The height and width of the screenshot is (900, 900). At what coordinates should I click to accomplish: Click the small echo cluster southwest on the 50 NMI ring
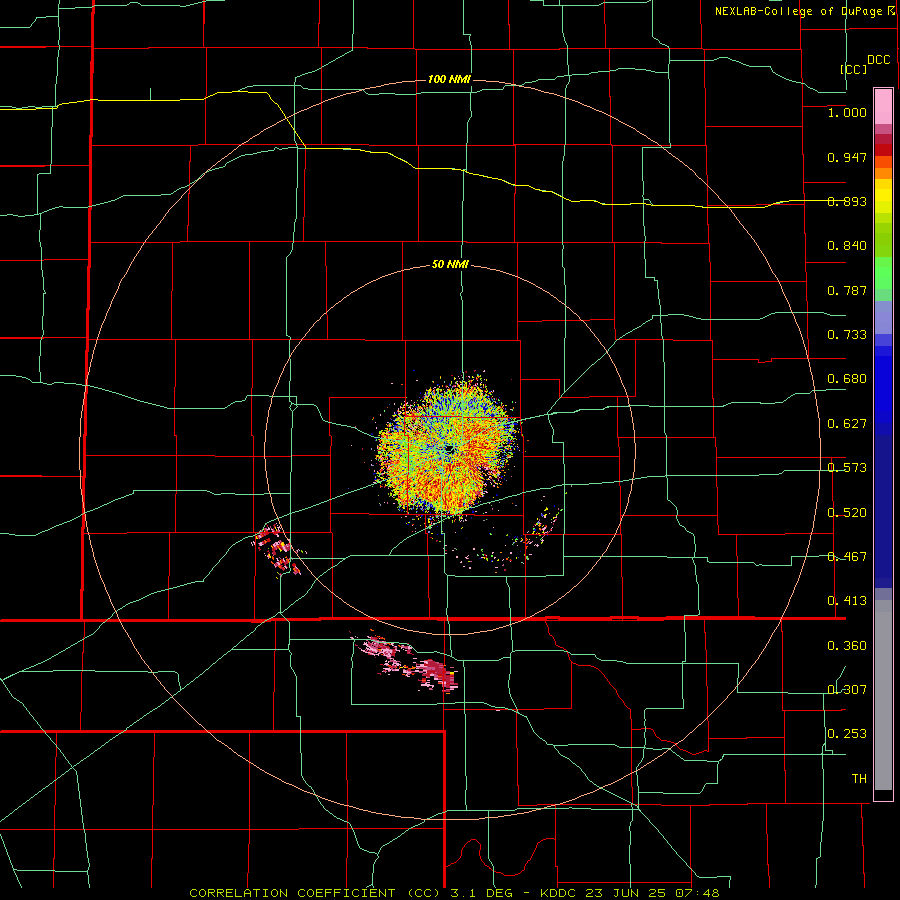[x=277, y=548]
